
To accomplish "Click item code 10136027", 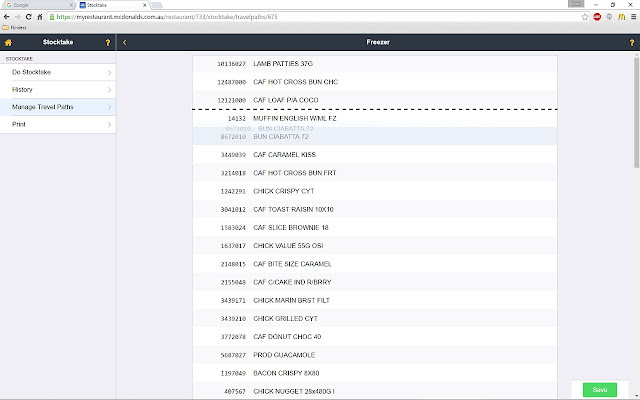I will [231, 64].
